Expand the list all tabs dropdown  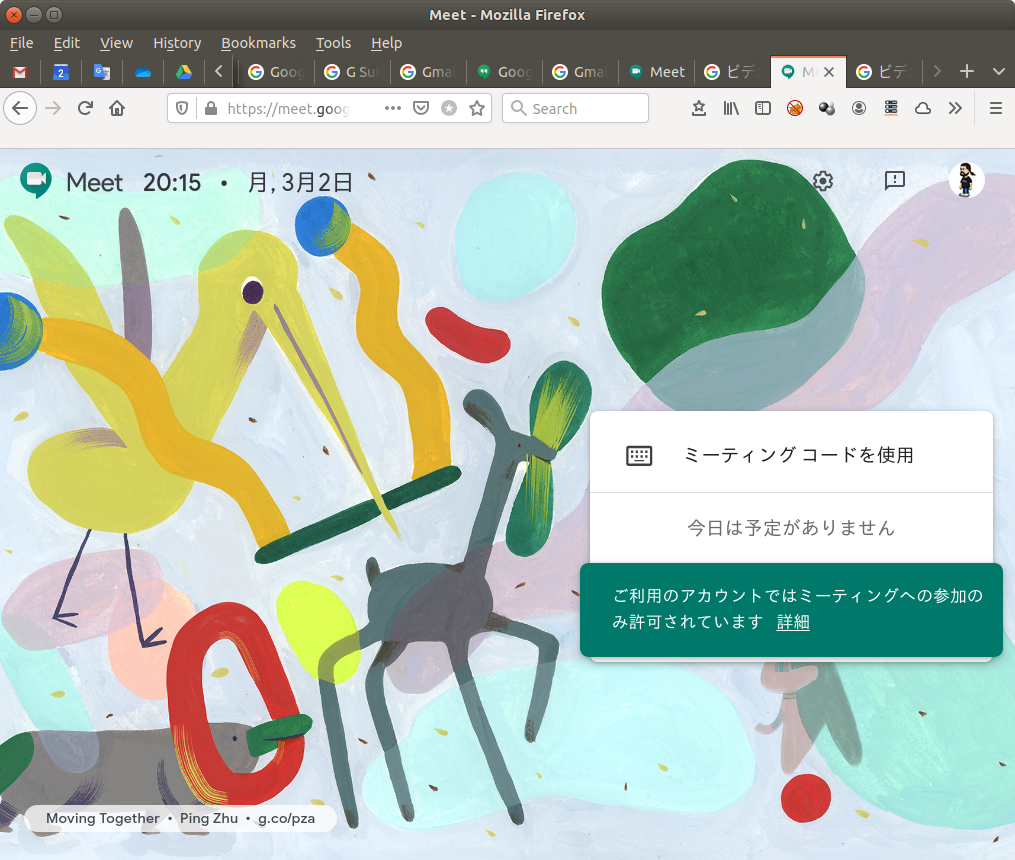point(998,72)
